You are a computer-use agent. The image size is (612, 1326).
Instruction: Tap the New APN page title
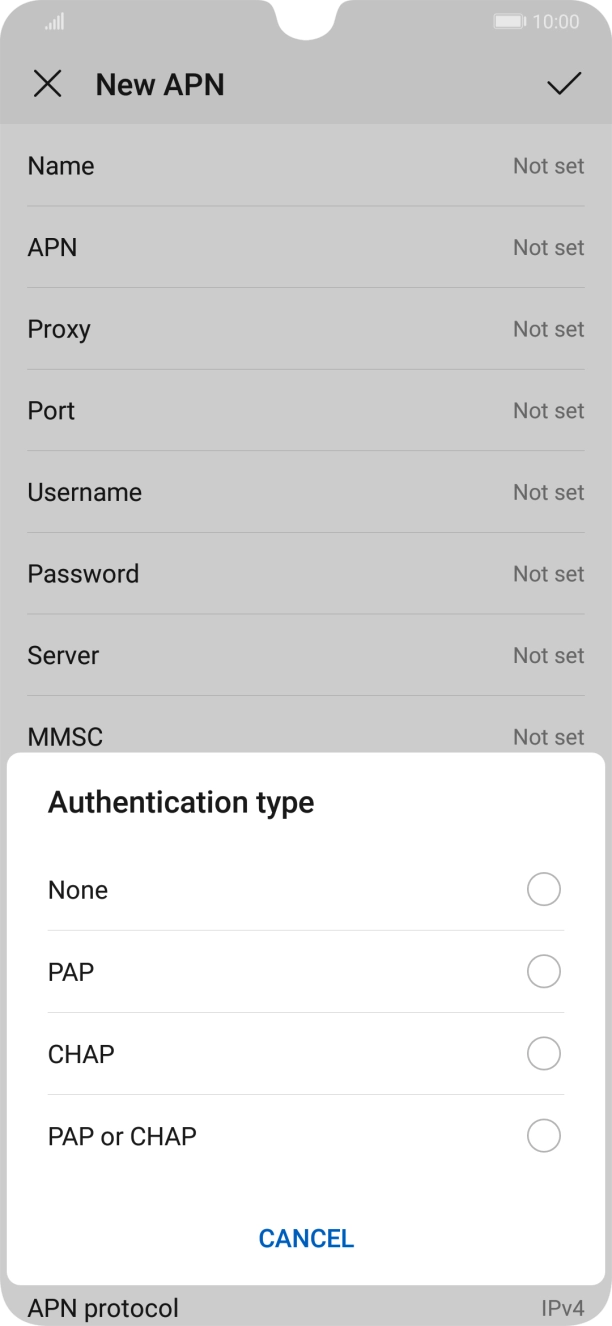click(160, 85)
